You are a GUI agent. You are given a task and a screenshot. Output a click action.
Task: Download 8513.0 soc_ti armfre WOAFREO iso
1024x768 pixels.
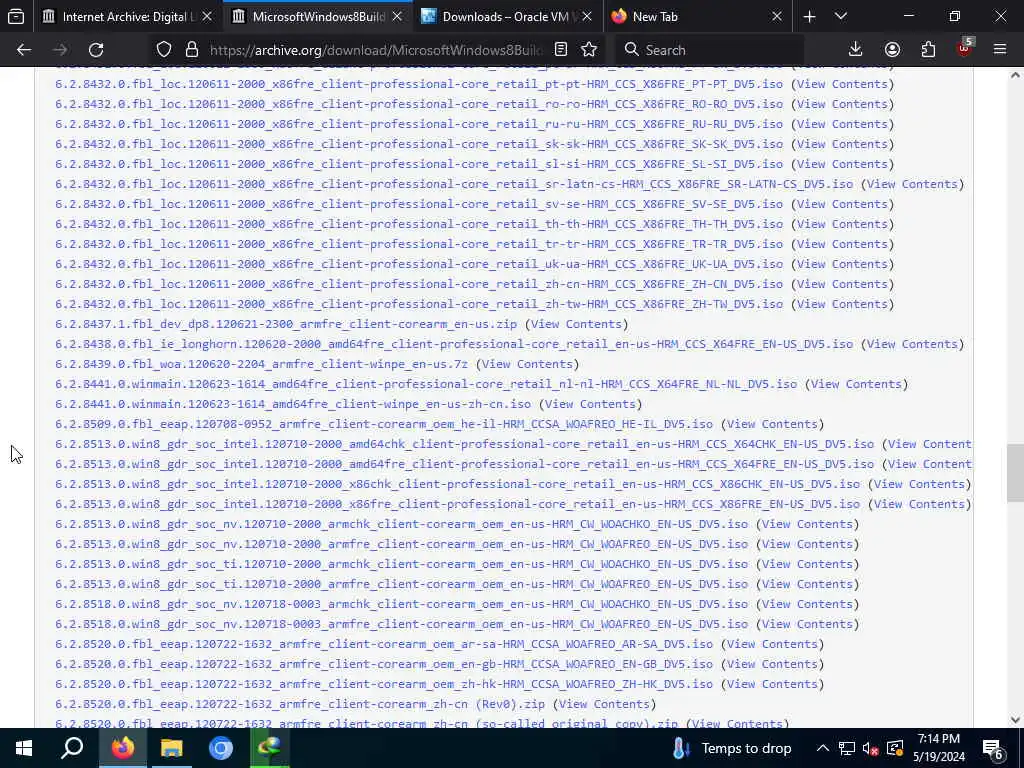(402, 584)
